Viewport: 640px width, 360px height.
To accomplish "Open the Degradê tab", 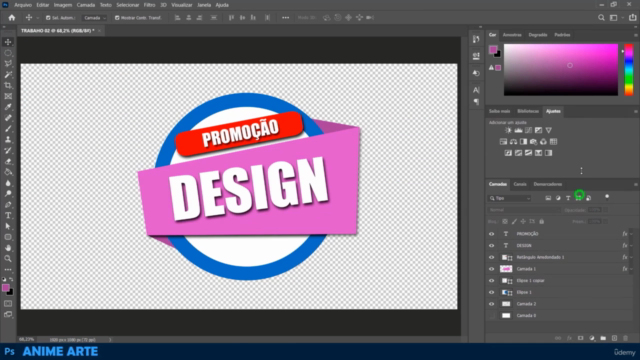I will tap(538, 35).
